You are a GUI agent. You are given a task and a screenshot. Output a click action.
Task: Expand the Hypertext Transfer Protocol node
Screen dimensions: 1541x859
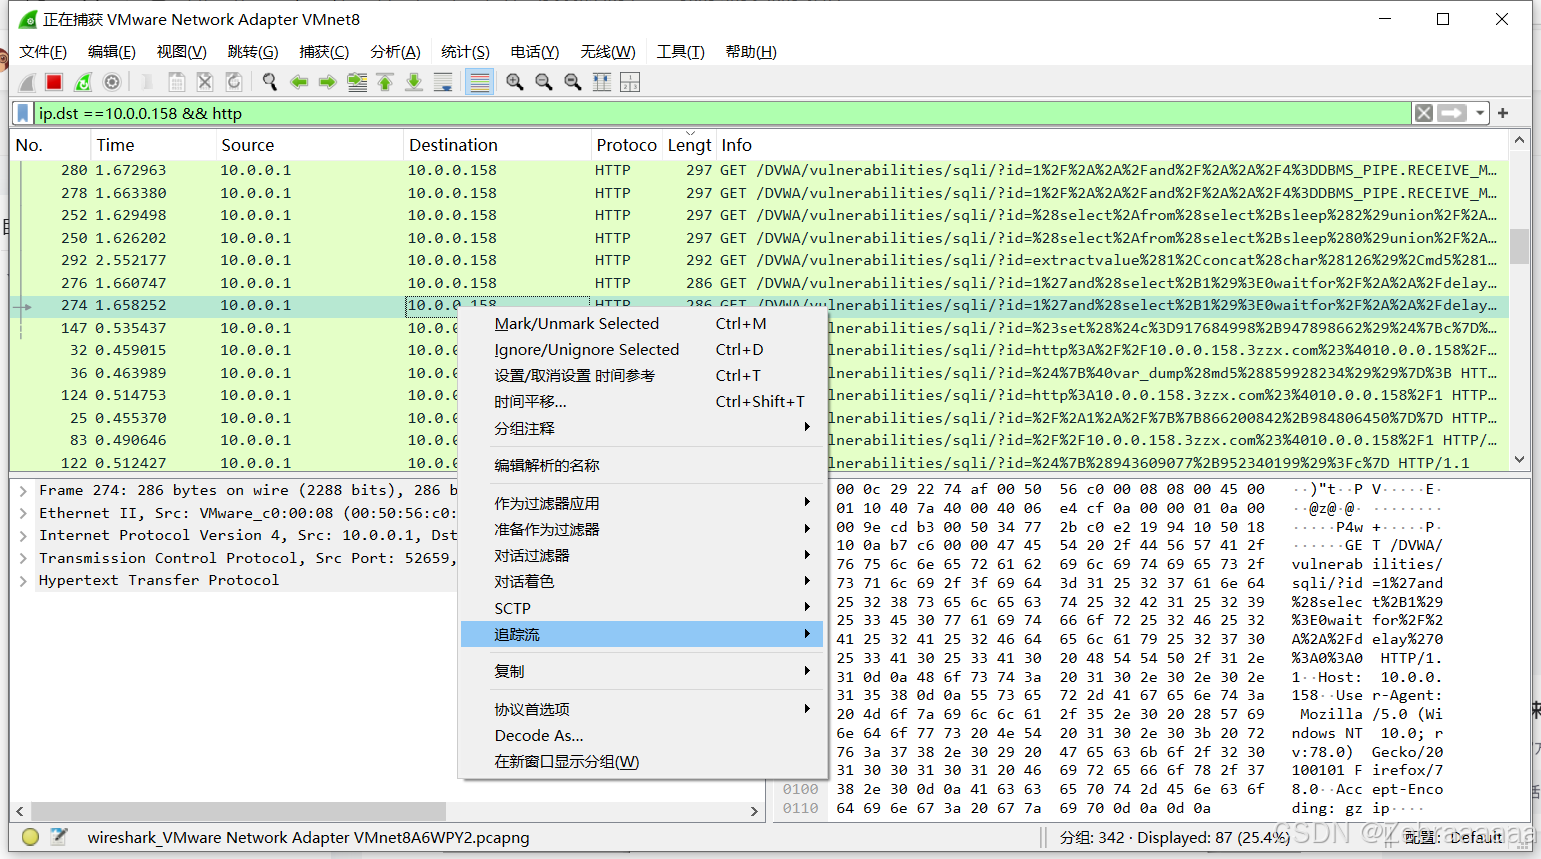point(22,580)
